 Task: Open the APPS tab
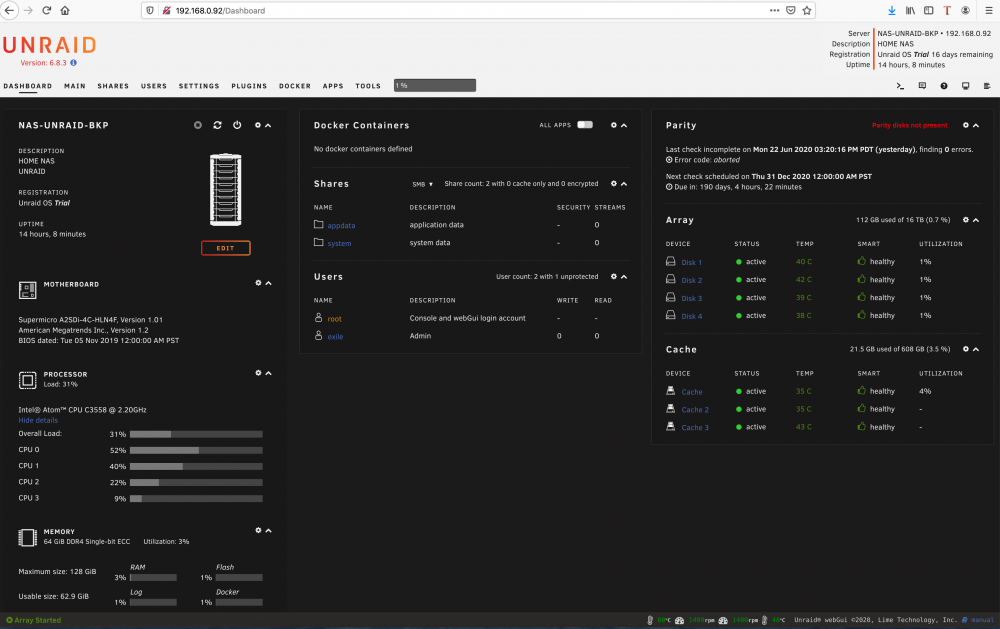[x=333, y=85]
